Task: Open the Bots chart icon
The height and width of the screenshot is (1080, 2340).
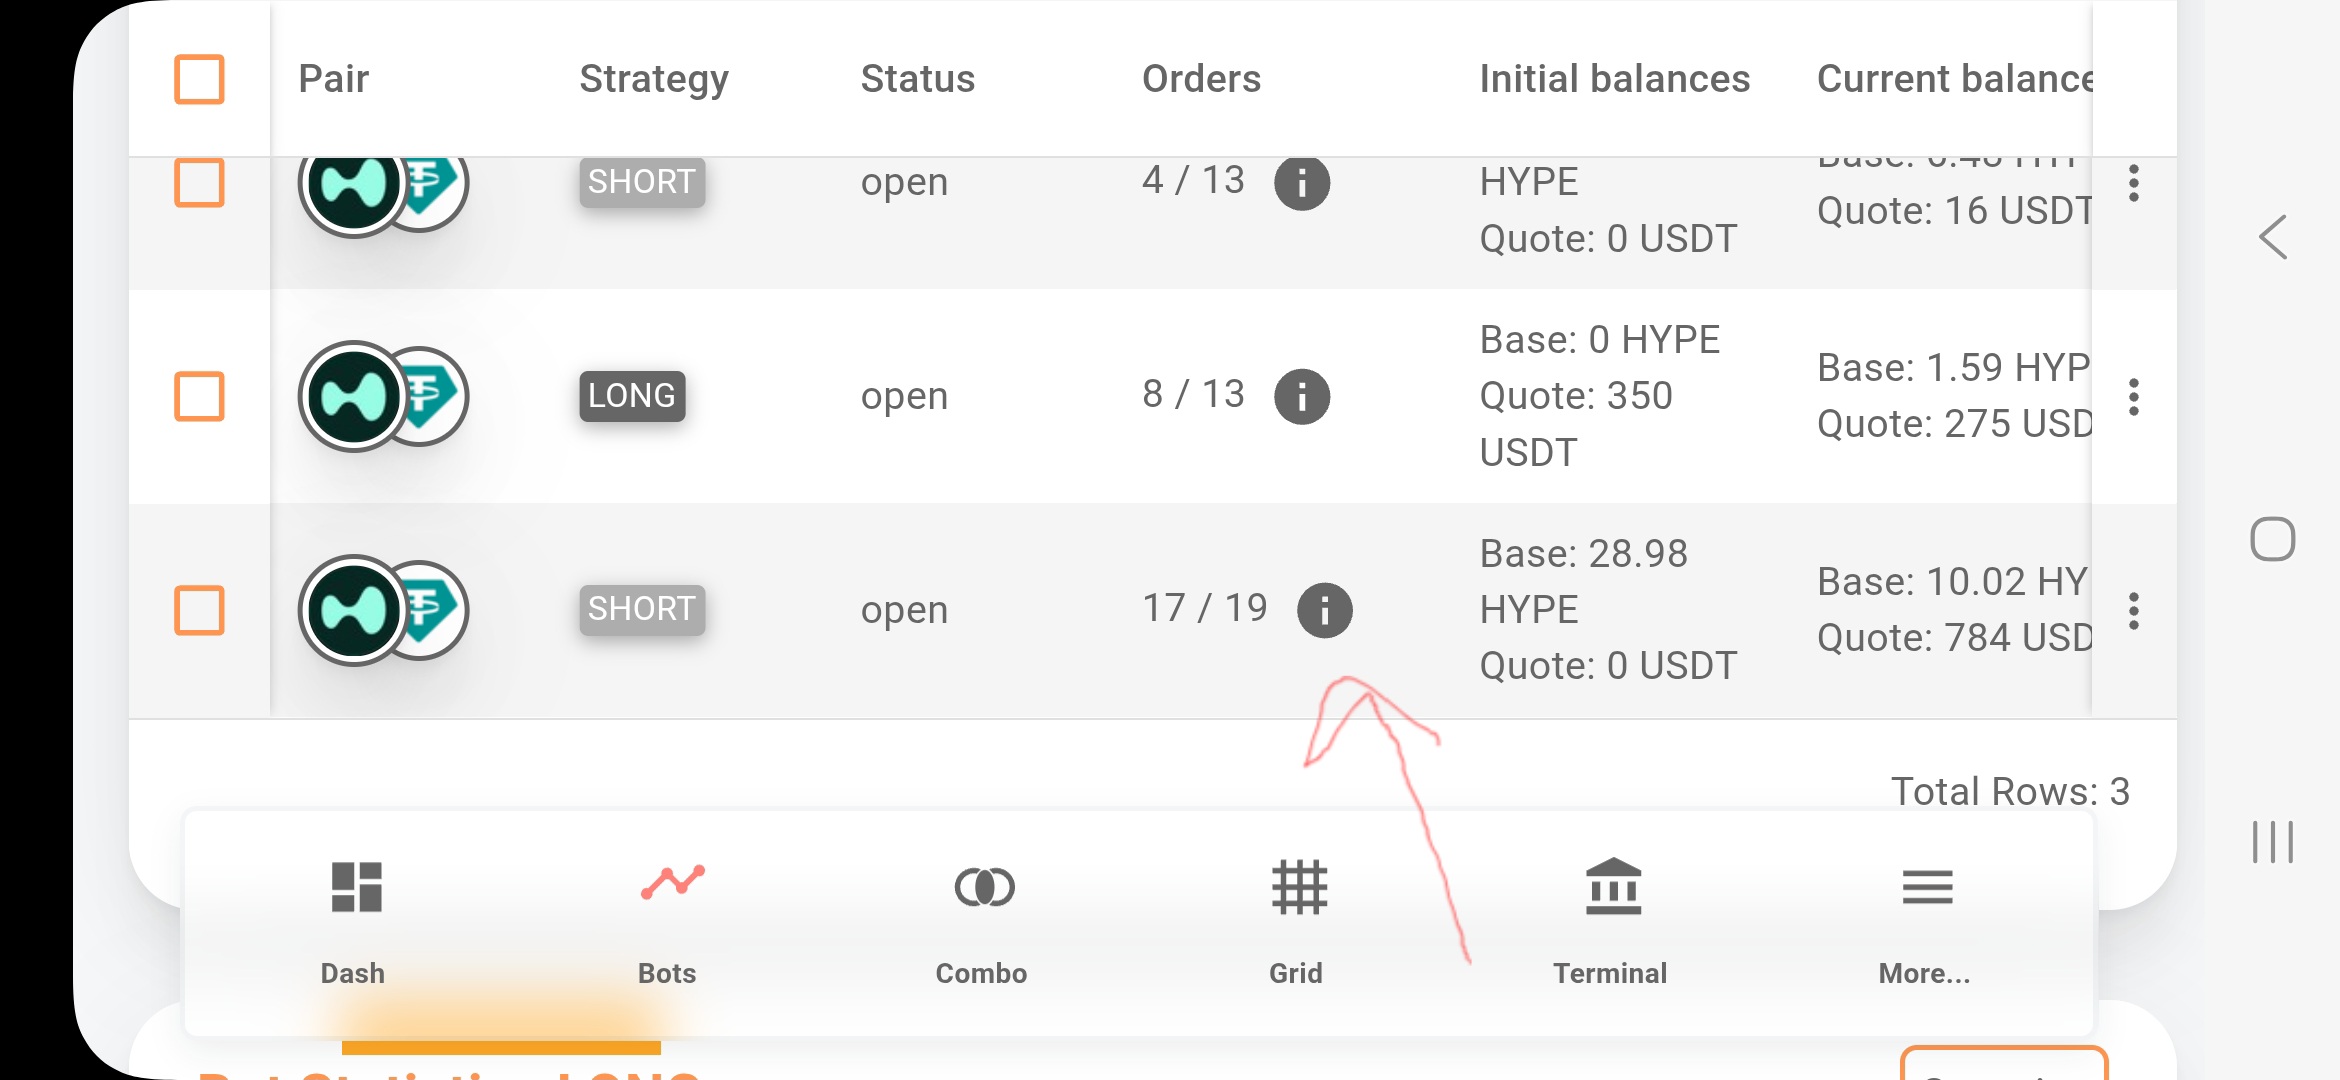Action: pos(672,884)
